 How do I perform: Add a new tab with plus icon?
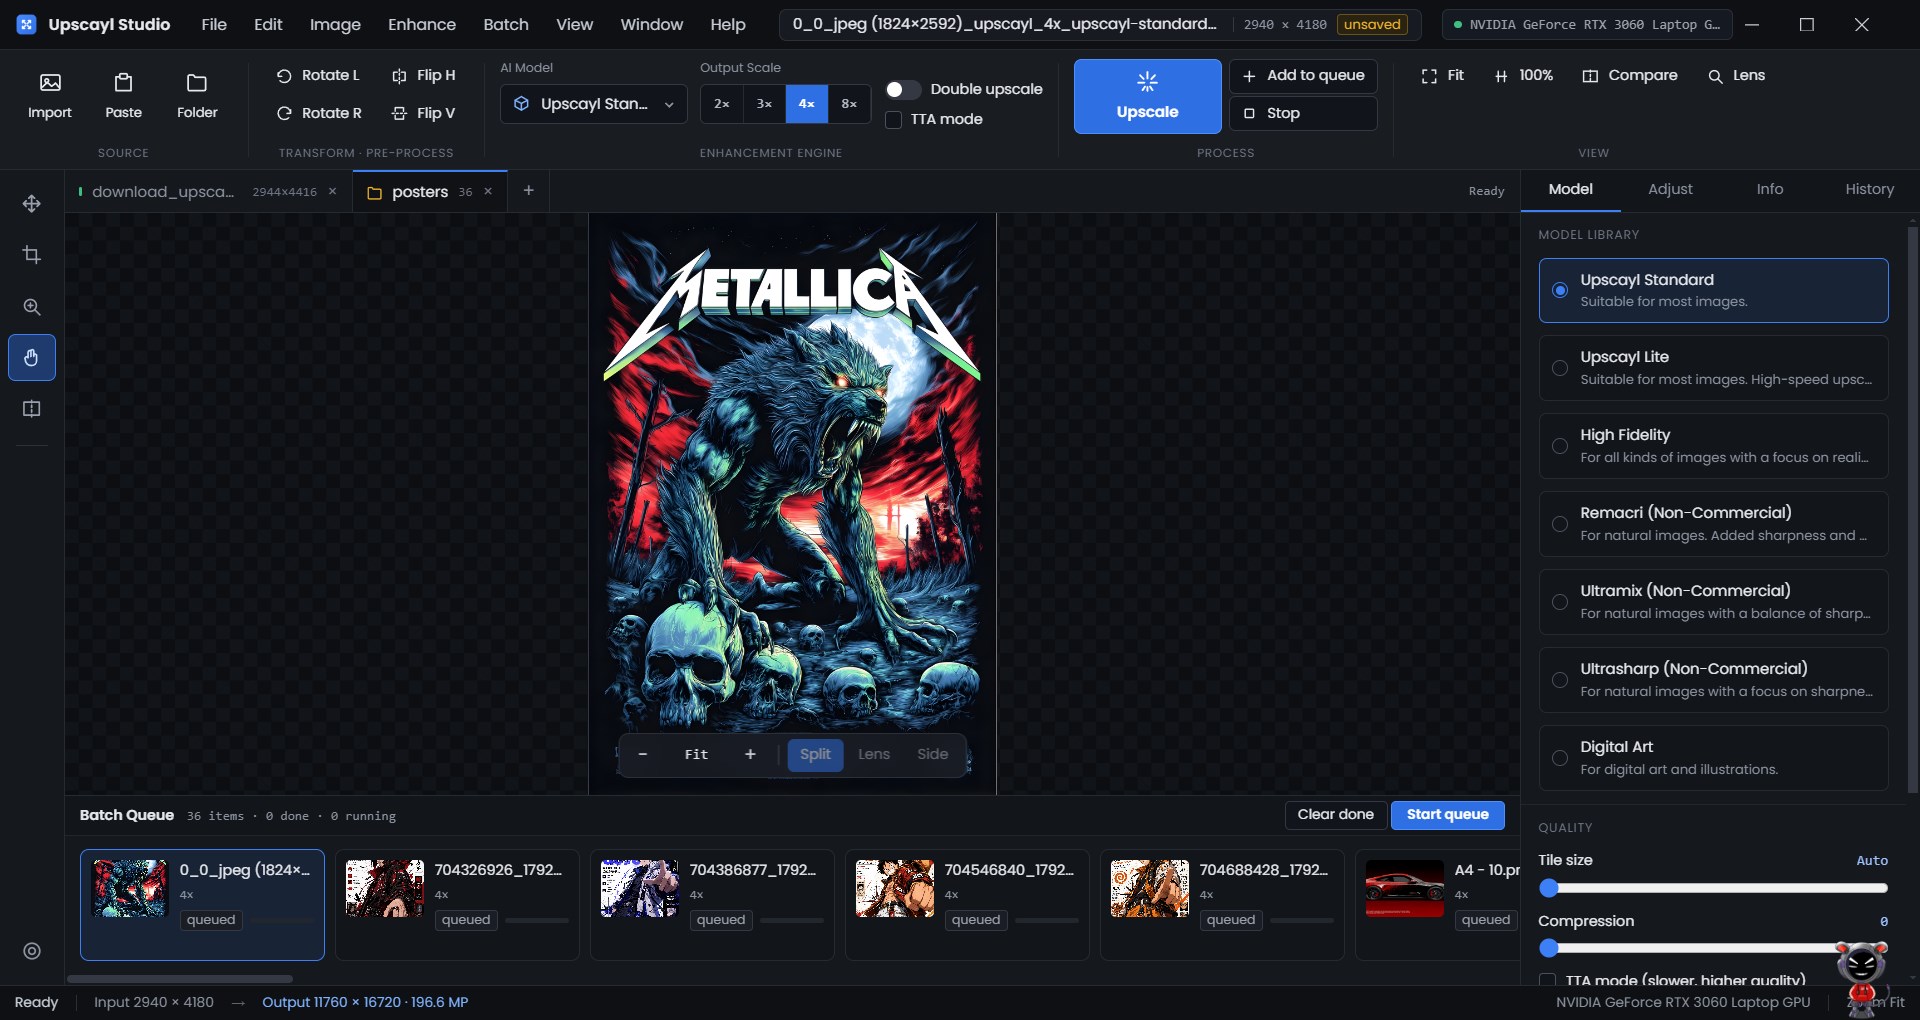[528, 191]
